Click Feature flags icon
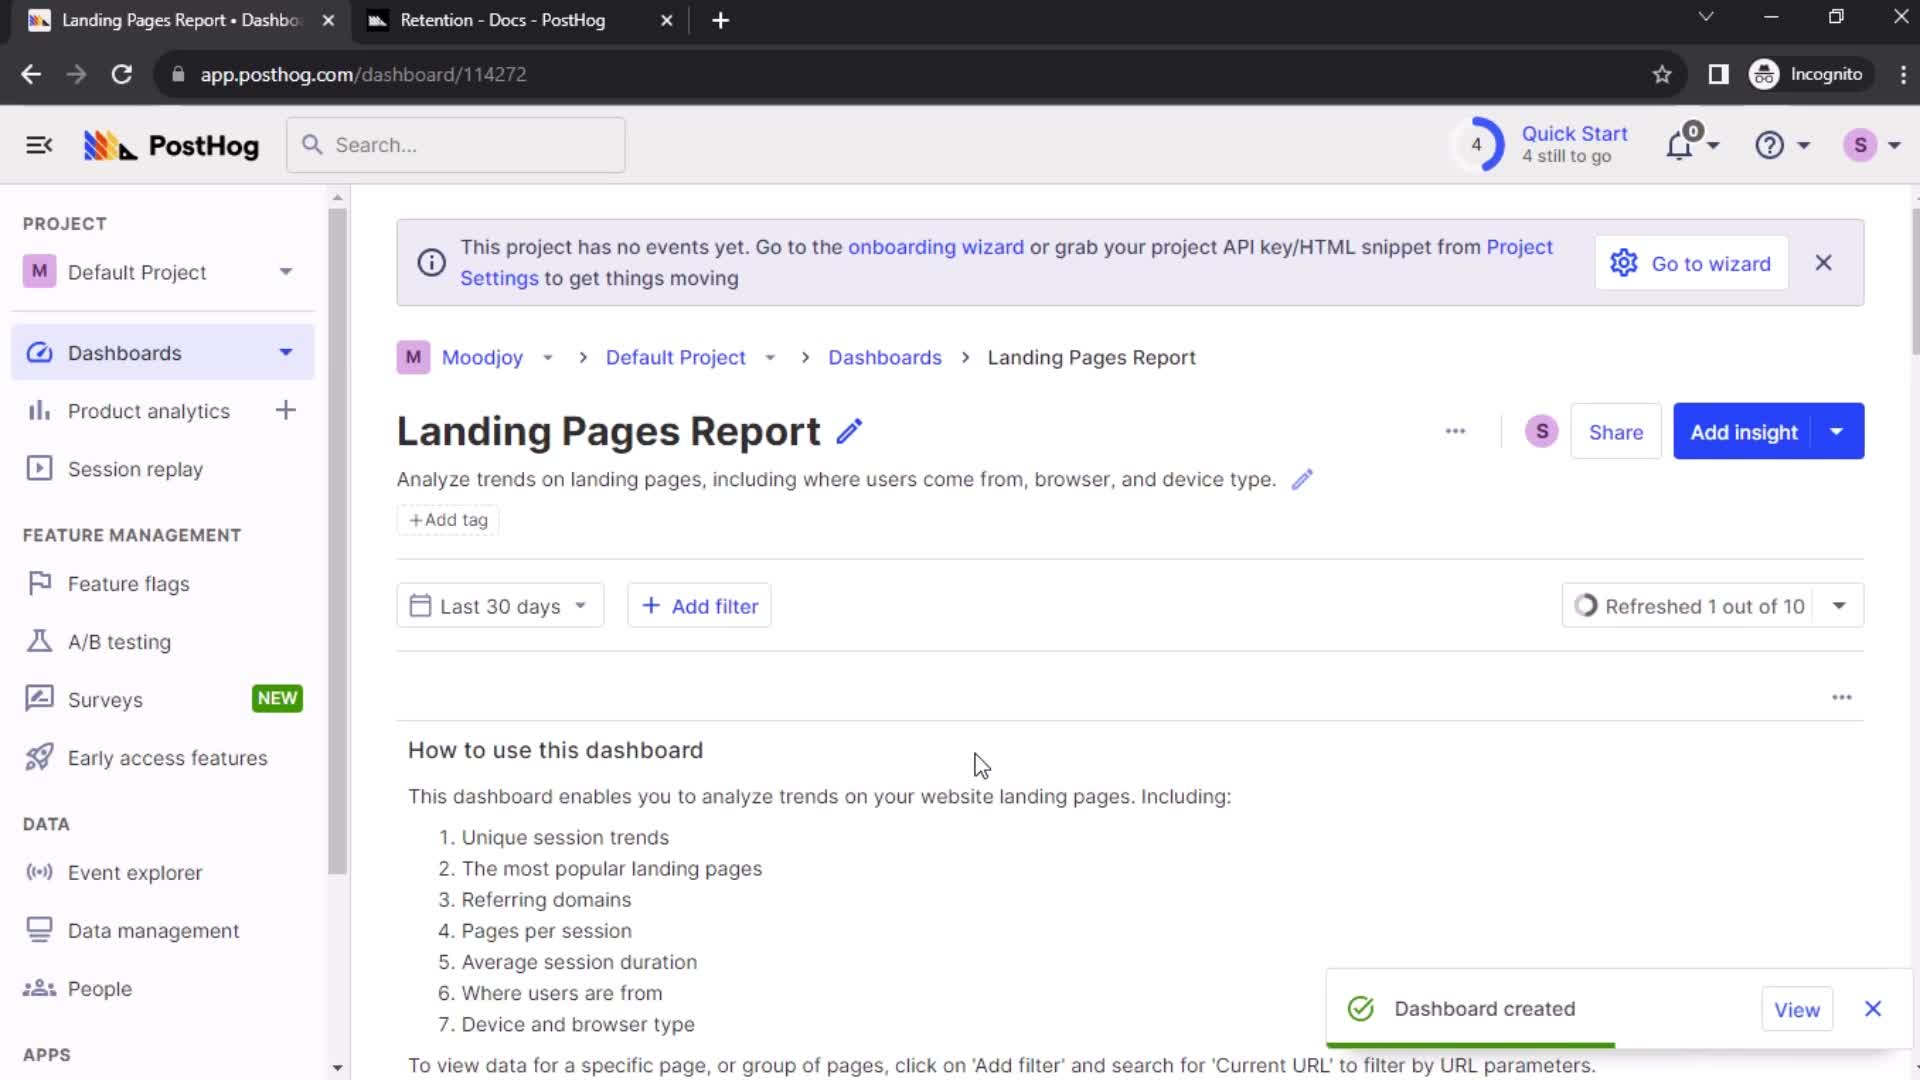The width and height of the screenshot is (1920, 1080). 38,584
